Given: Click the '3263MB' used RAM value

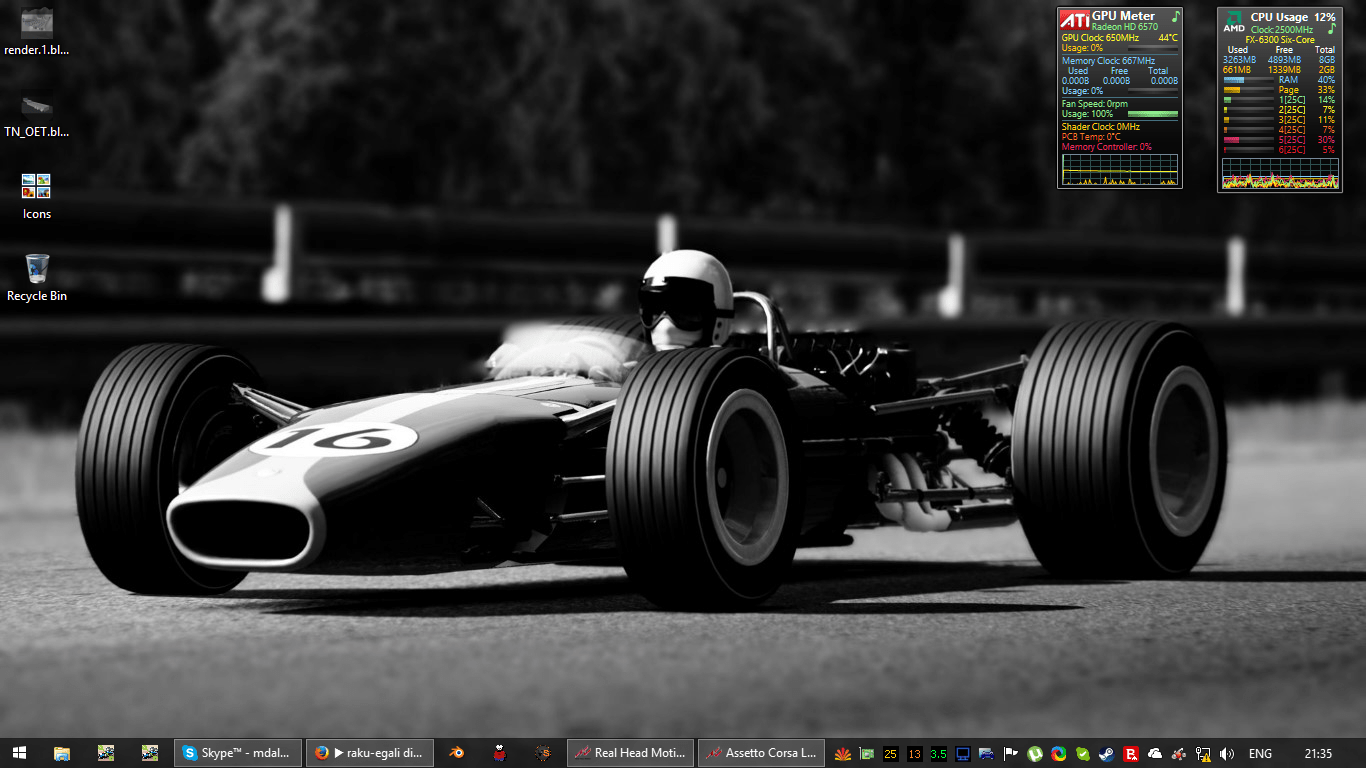Looking at the screenshot, I should point(1239,60).
